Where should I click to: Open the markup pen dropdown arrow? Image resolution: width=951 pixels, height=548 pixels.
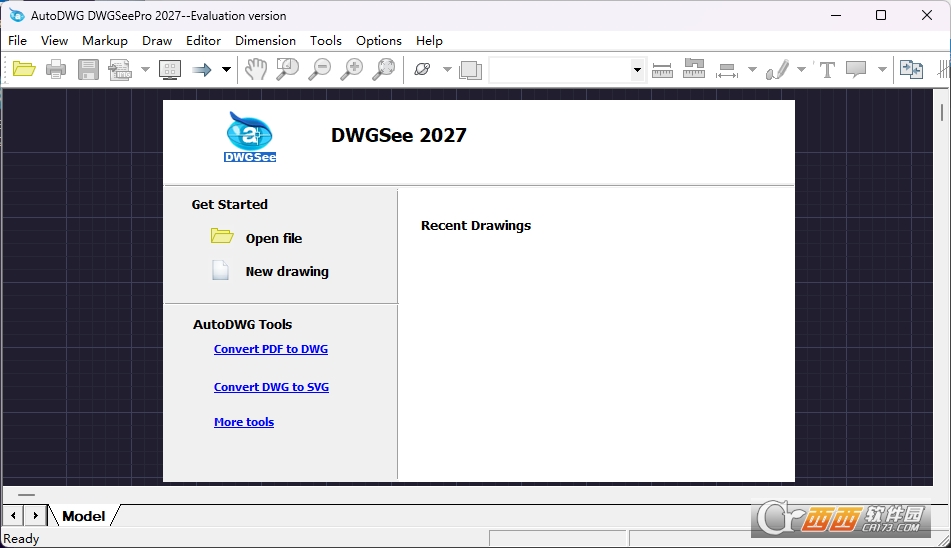801,69
